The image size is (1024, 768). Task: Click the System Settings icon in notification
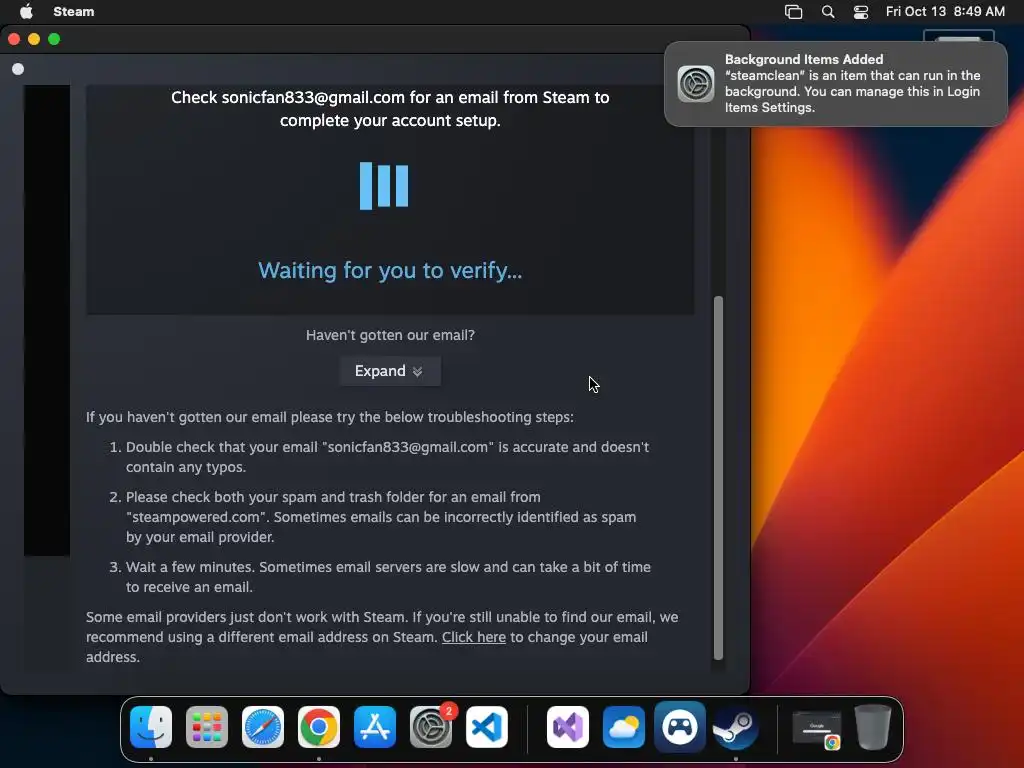click(x=696, y=84)
